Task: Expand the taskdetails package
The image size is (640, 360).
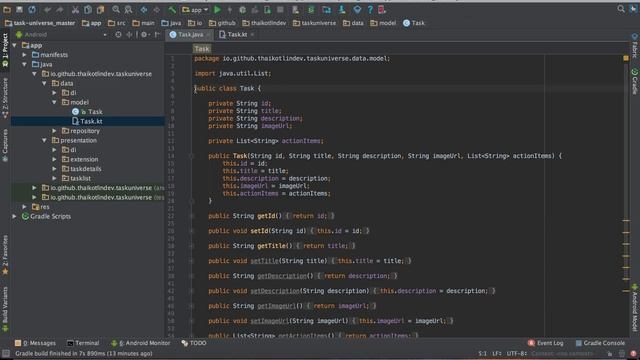Action: pyautogui.click(x=54, y=169)
